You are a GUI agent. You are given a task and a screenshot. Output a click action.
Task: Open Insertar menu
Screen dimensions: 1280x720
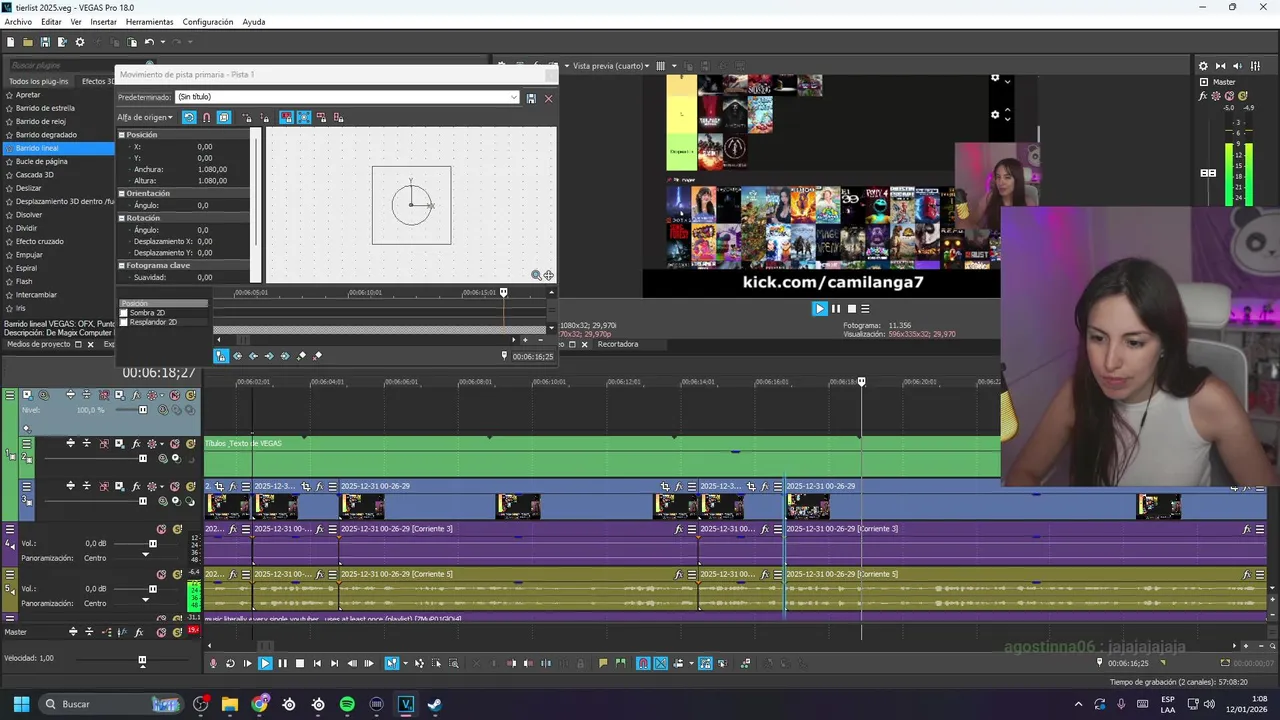[x=103, y=22]
